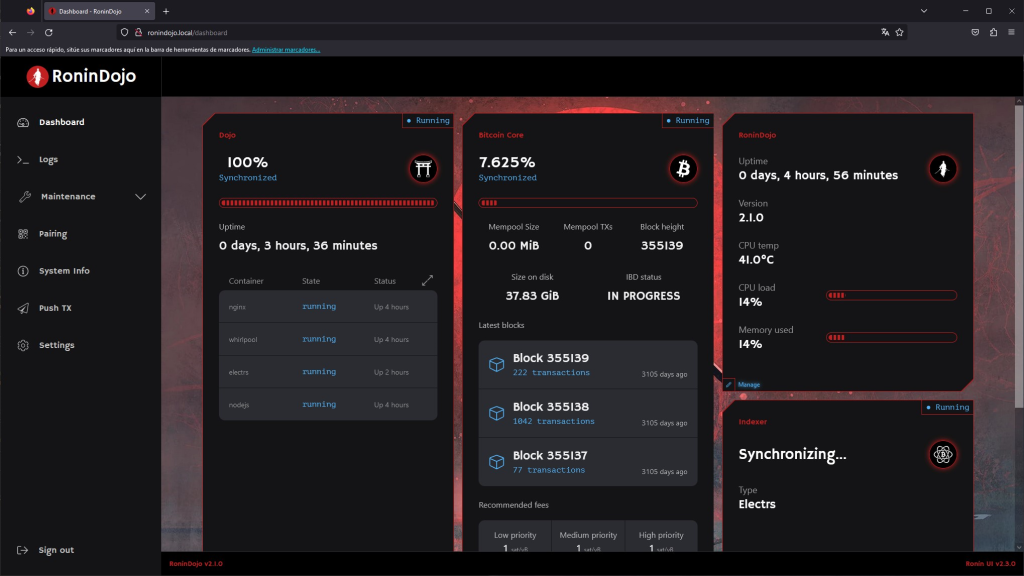Click the cube icon beside Block 355139

pos(496,364)
